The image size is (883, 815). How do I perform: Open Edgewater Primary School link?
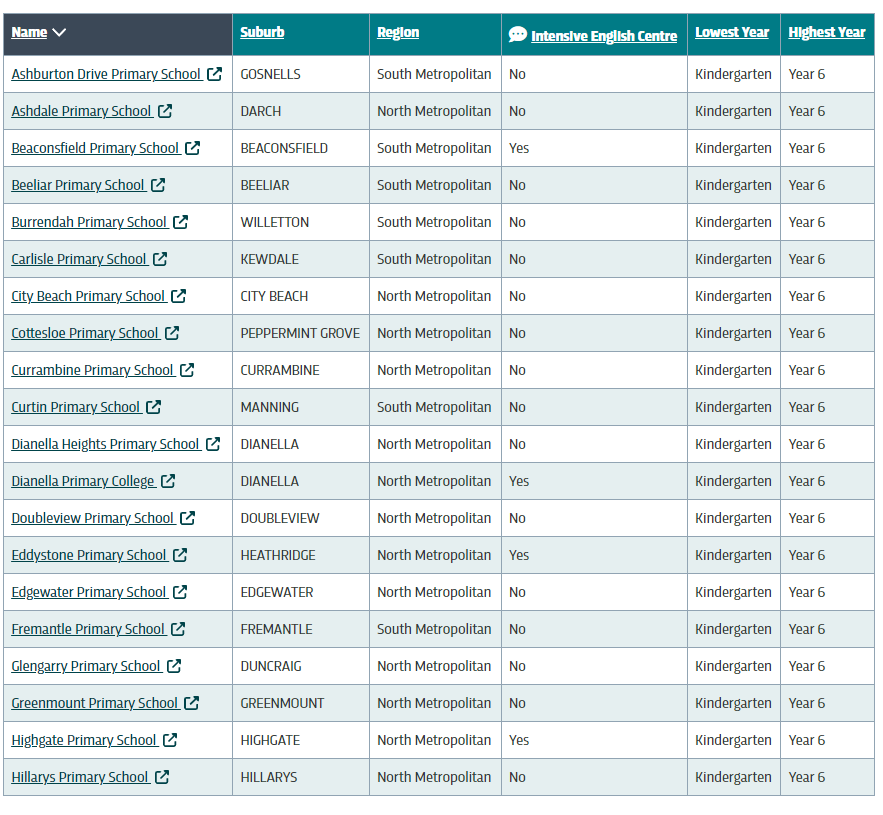pyautogui.click(x=89, y=592)
